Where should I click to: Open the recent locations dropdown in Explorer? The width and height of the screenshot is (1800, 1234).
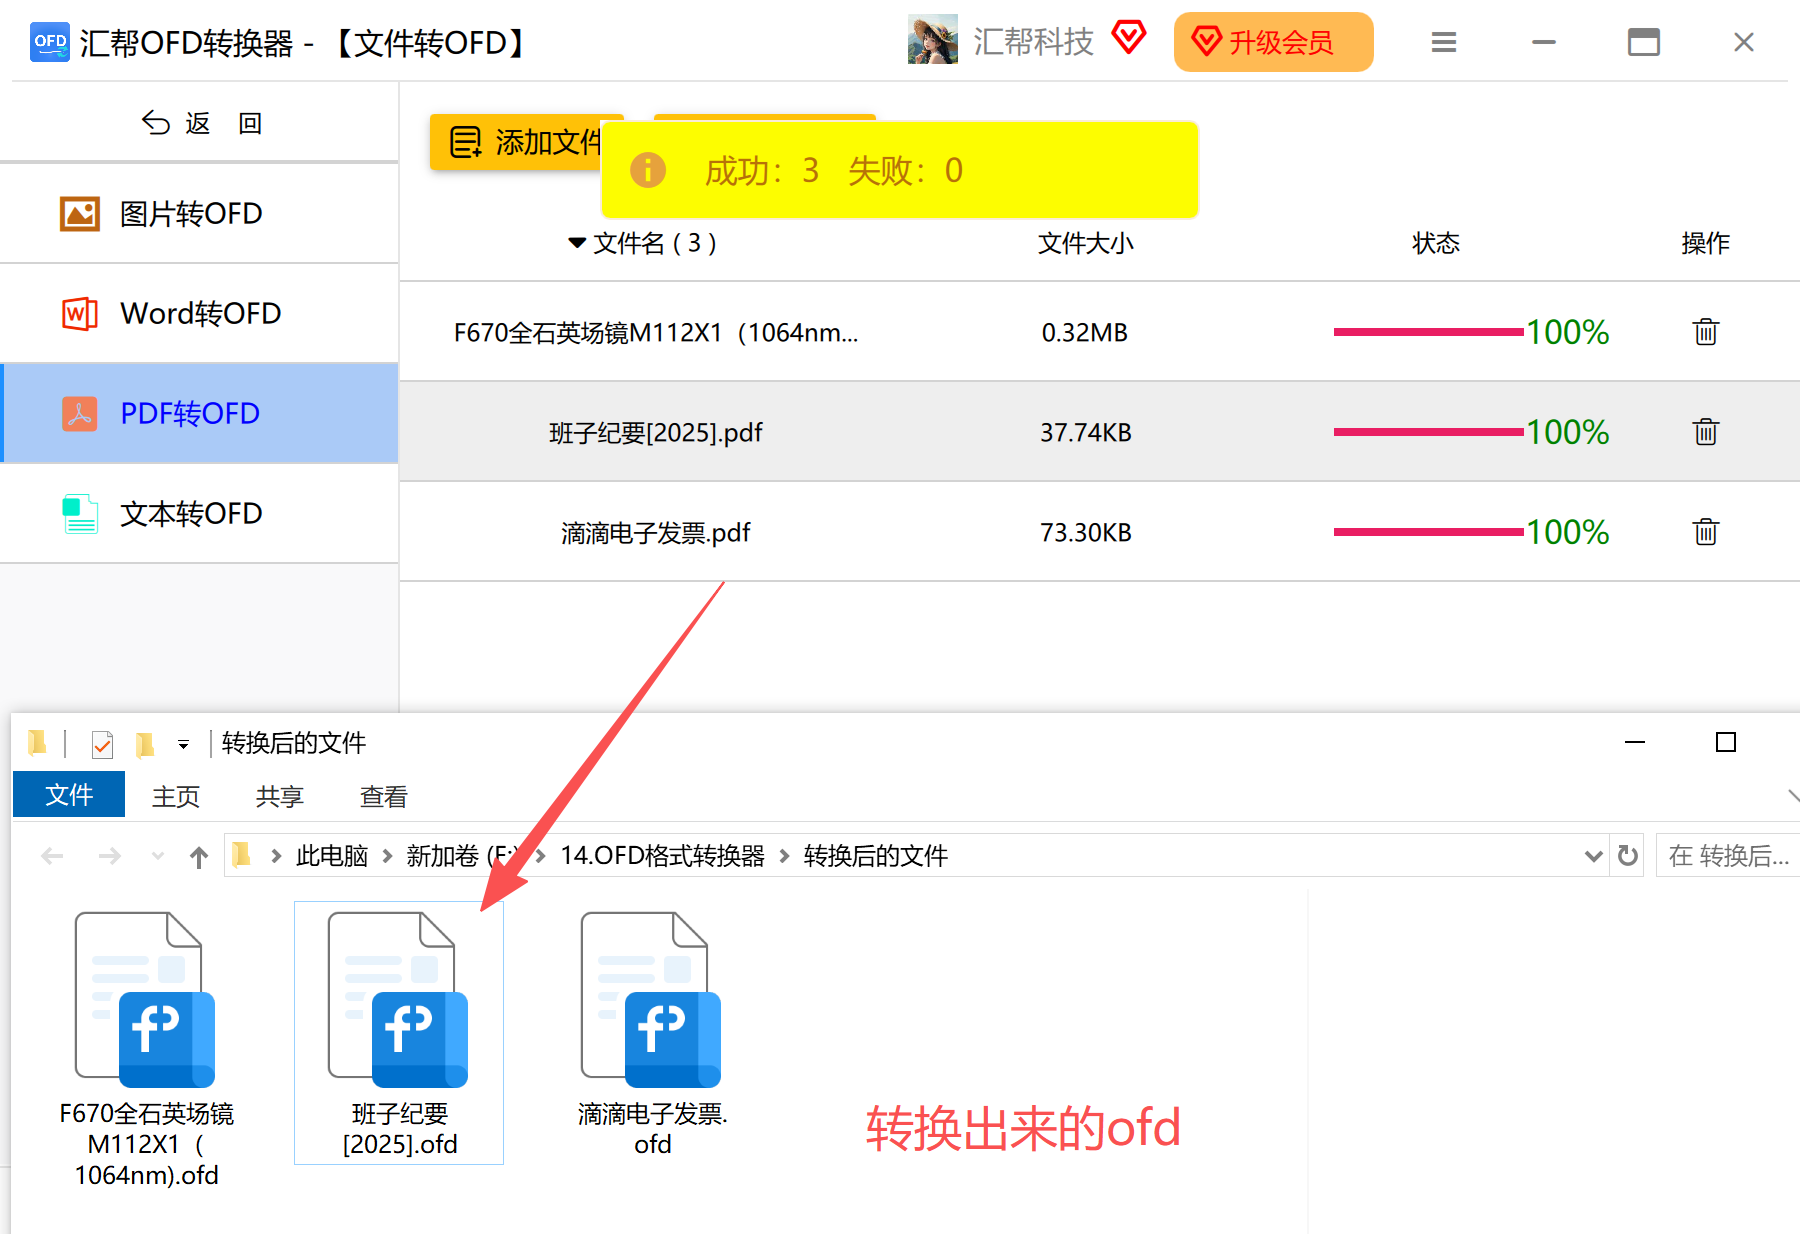tap(158, 856)
